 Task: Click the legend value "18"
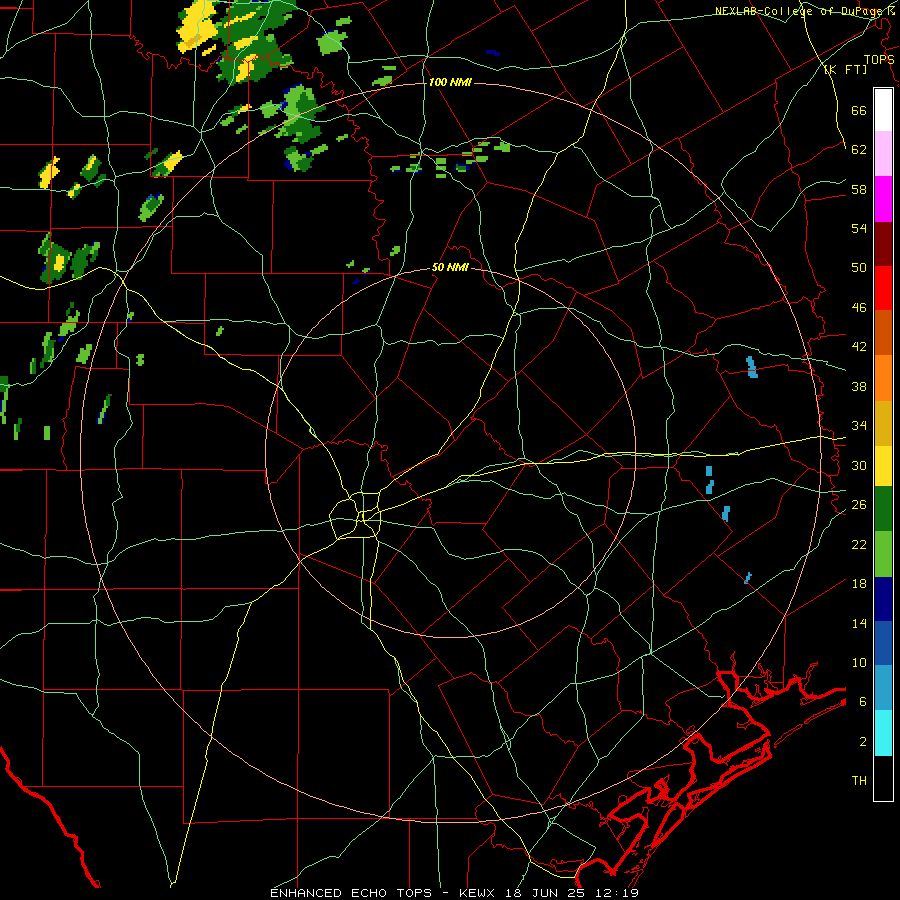pyautogui.click(x=859, y=584)
